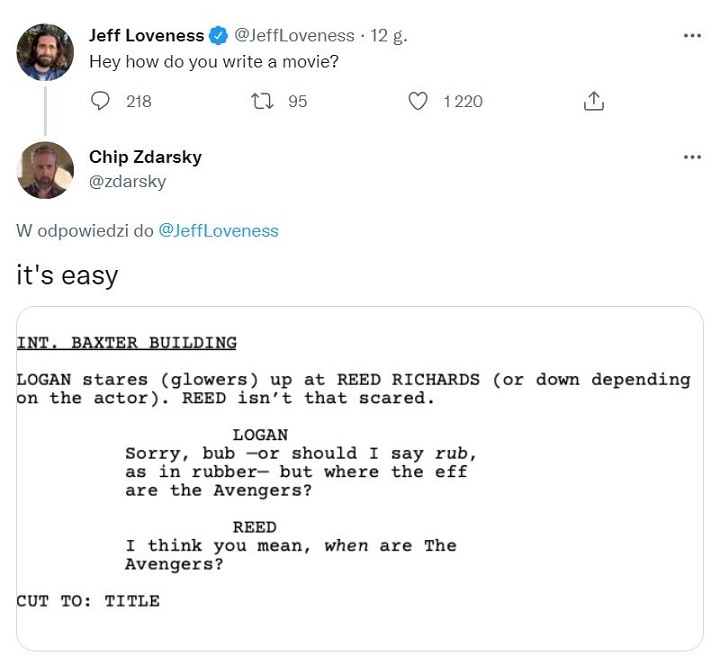Image resolution: width=720 pixels, height=665 pixels.
Task: Retweet Jeff Loveness's tweet
Action: pos(262,101)
